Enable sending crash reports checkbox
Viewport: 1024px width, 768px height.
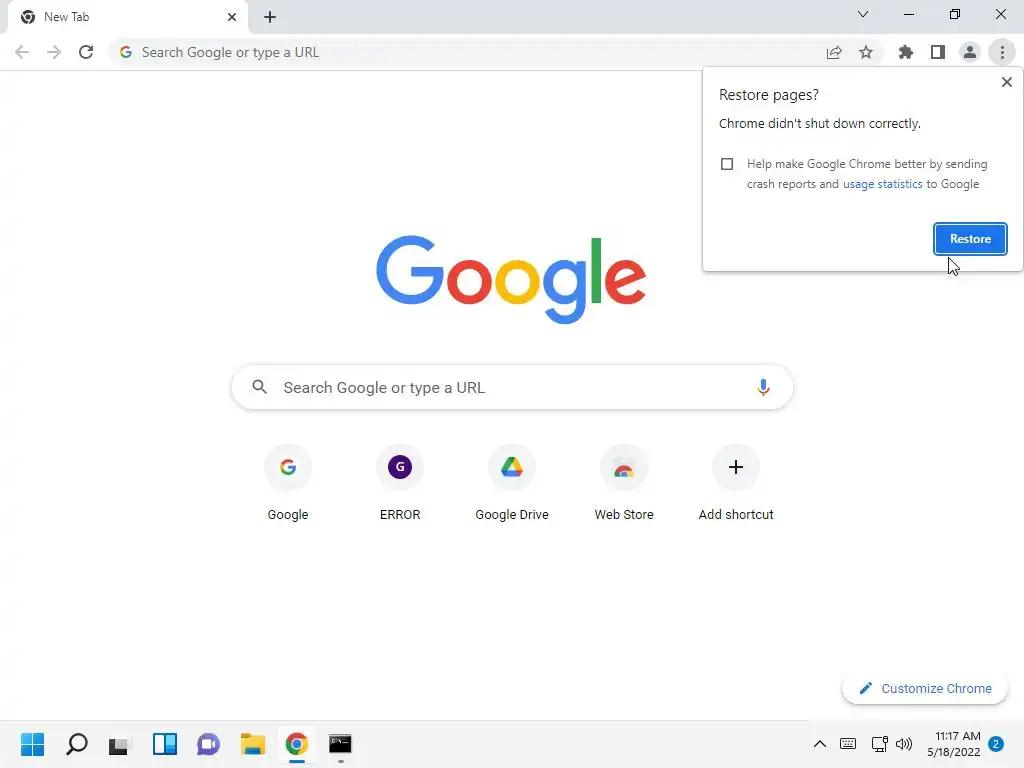pos(727,164)
